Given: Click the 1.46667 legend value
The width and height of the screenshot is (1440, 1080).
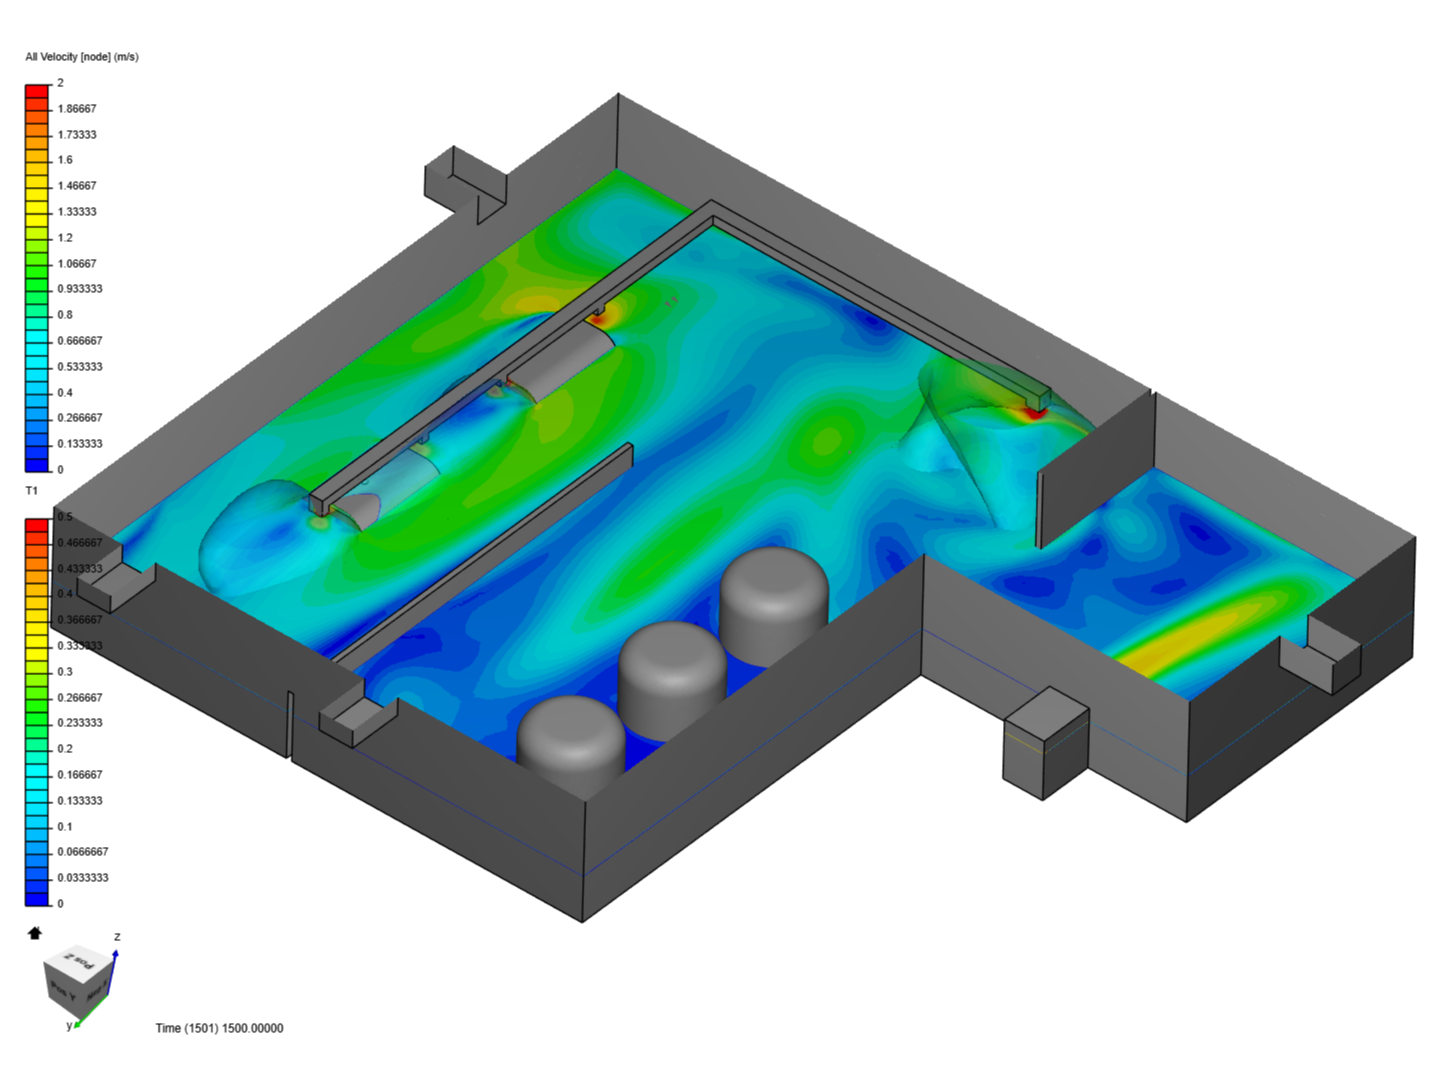Looking at the screenshot, I should coord(77,186).
